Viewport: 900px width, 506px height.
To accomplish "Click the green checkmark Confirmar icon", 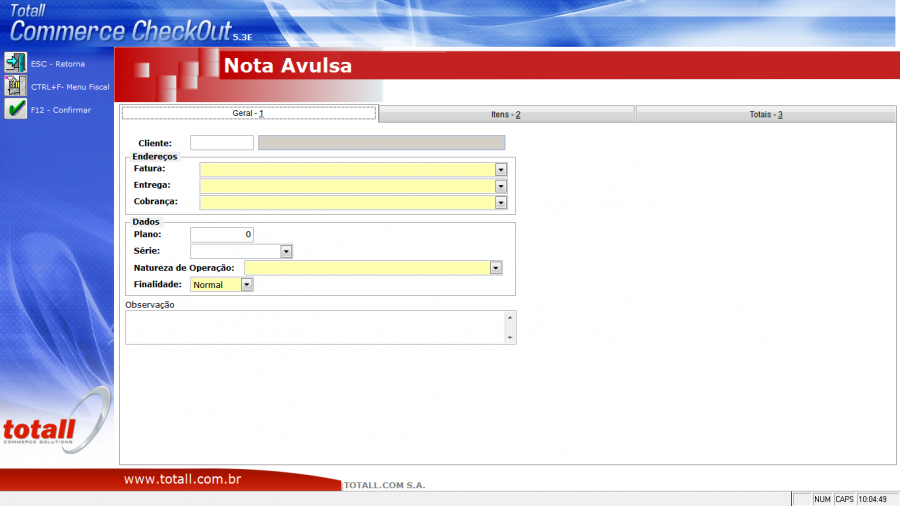I will pyautogui.click(x=16, y=109).
